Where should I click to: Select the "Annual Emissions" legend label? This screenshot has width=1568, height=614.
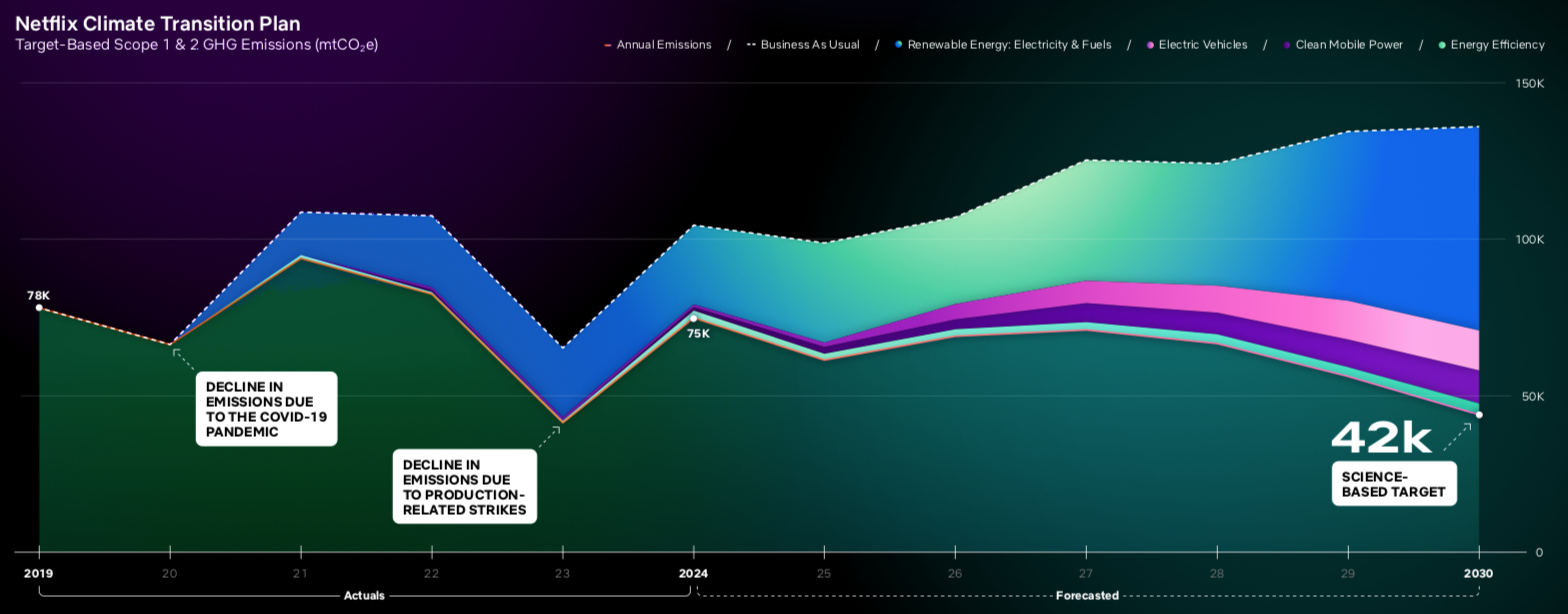click(x=664, y=45)
